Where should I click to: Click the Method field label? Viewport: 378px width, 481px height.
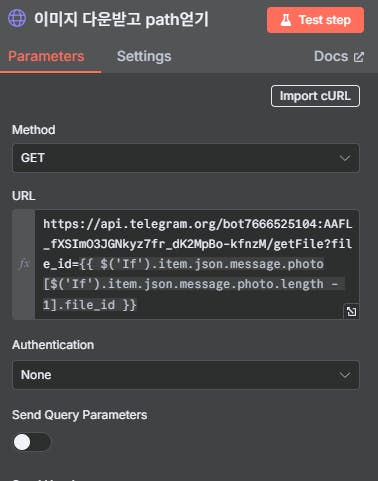coord(34,130)
